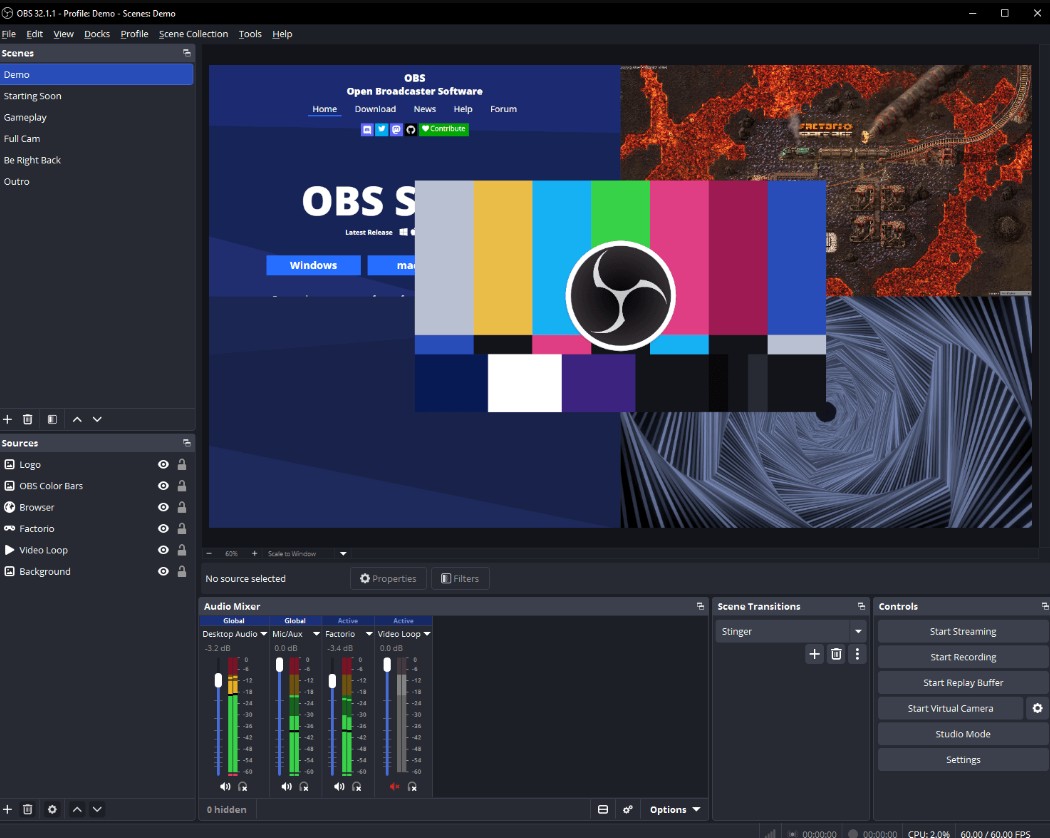Image resolution: width=1050 pixels, height=838 pixels.
Task: Toggle monitoring headphone icon for Factorio
Action: [x=356, y=787]
